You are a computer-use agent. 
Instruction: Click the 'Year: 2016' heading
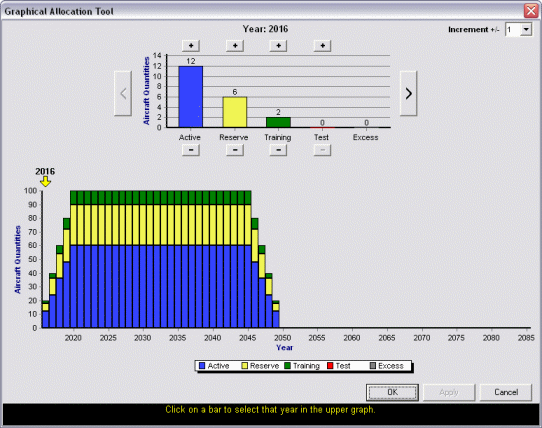265,29
